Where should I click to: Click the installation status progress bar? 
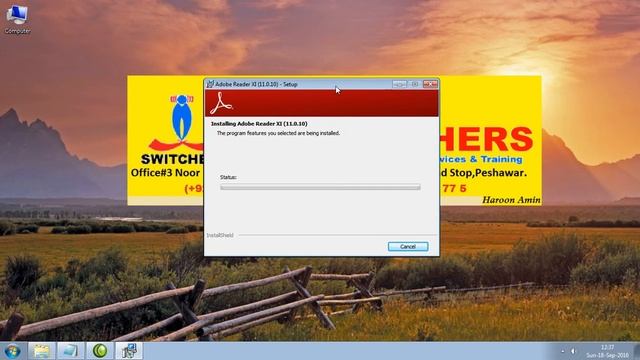(320, 187)
